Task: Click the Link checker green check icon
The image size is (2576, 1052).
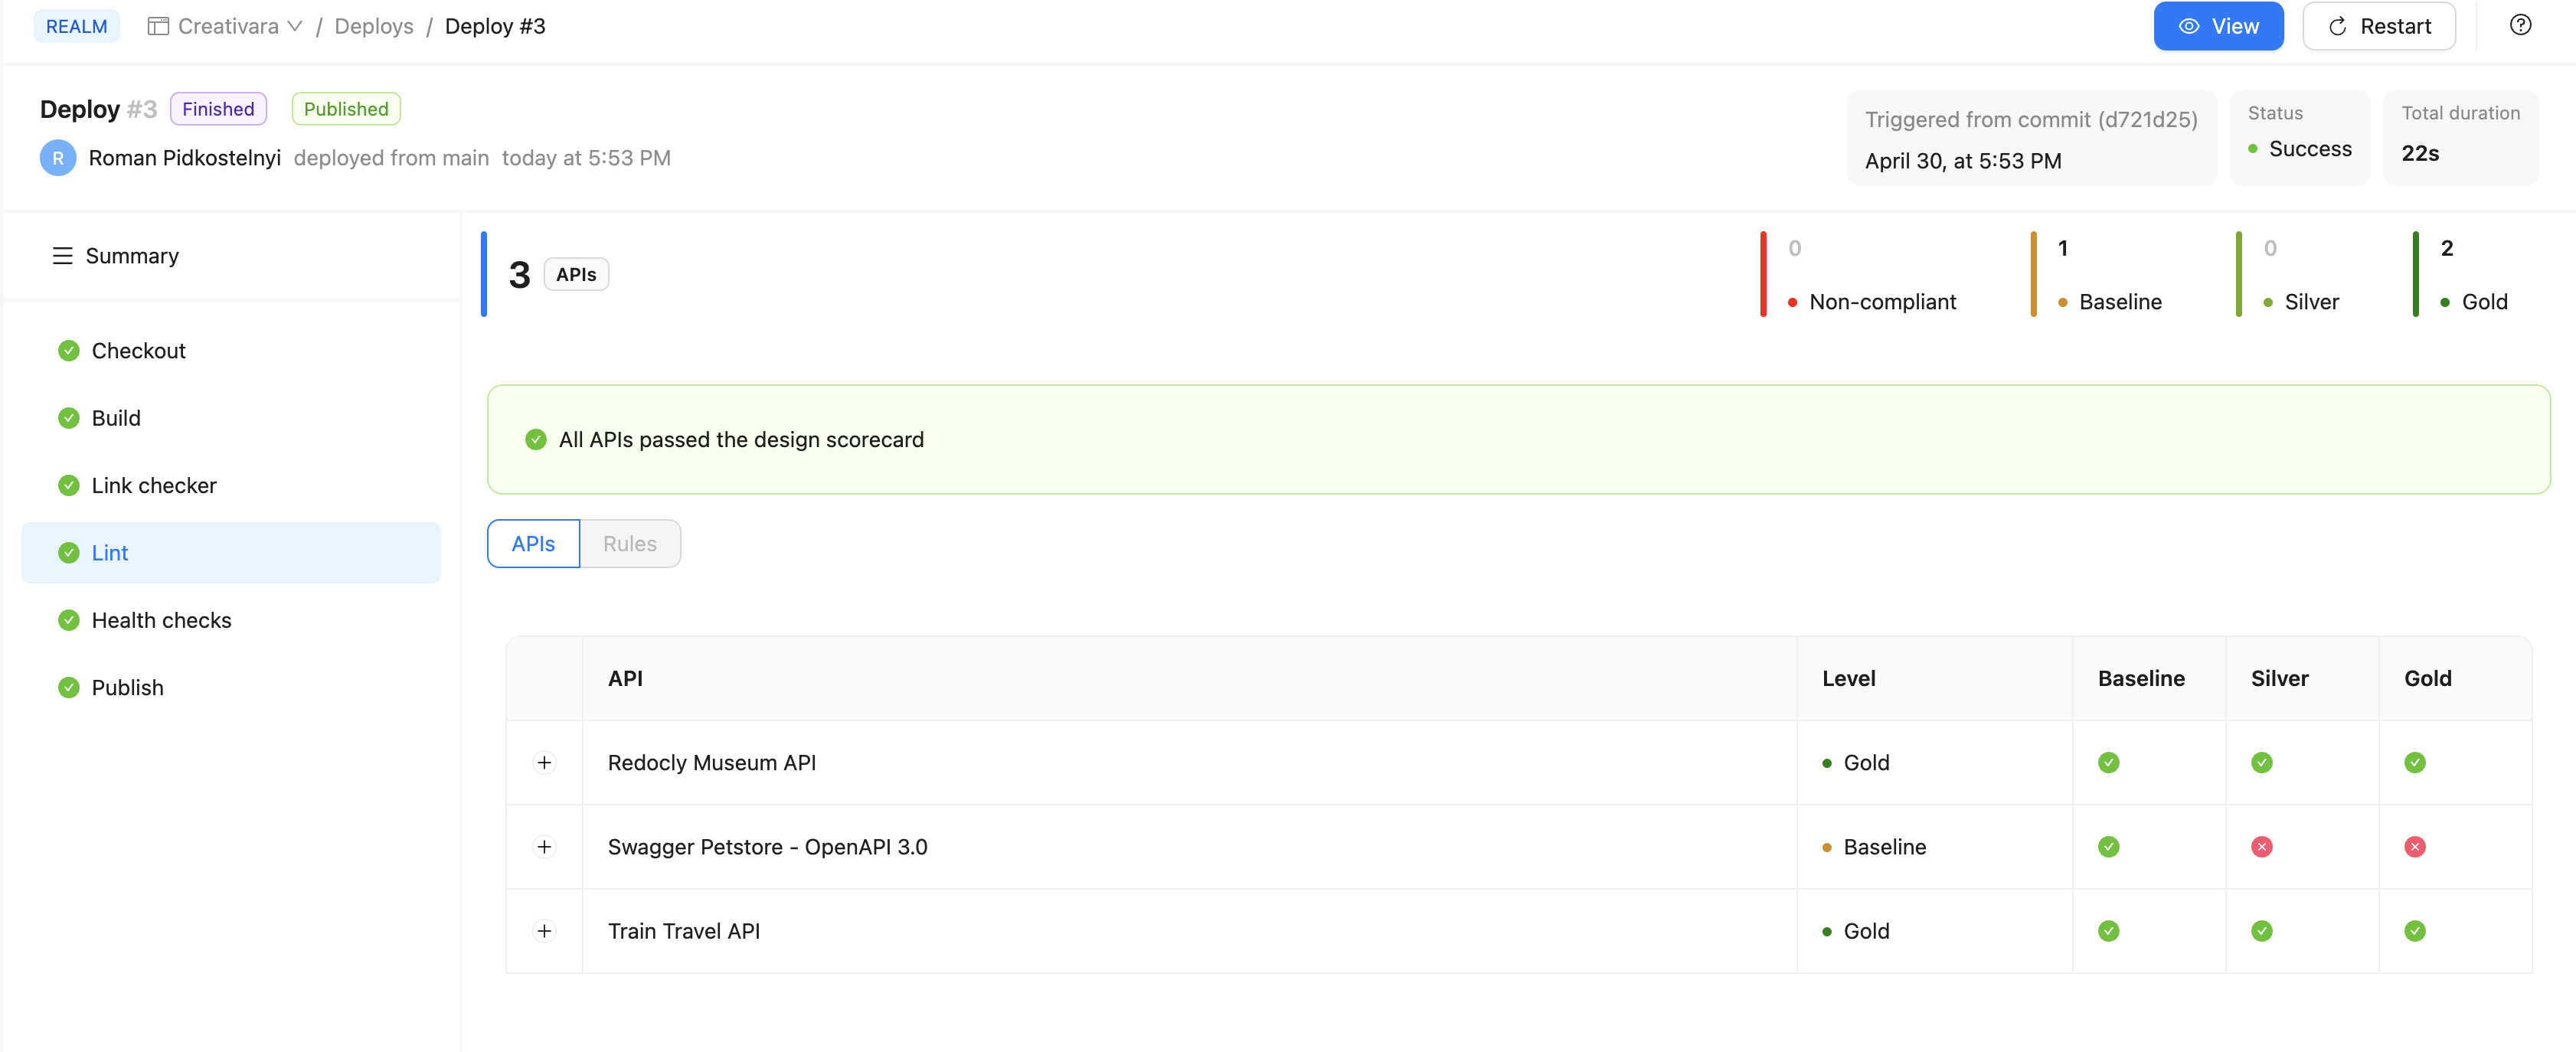Action: coord(68,485)
